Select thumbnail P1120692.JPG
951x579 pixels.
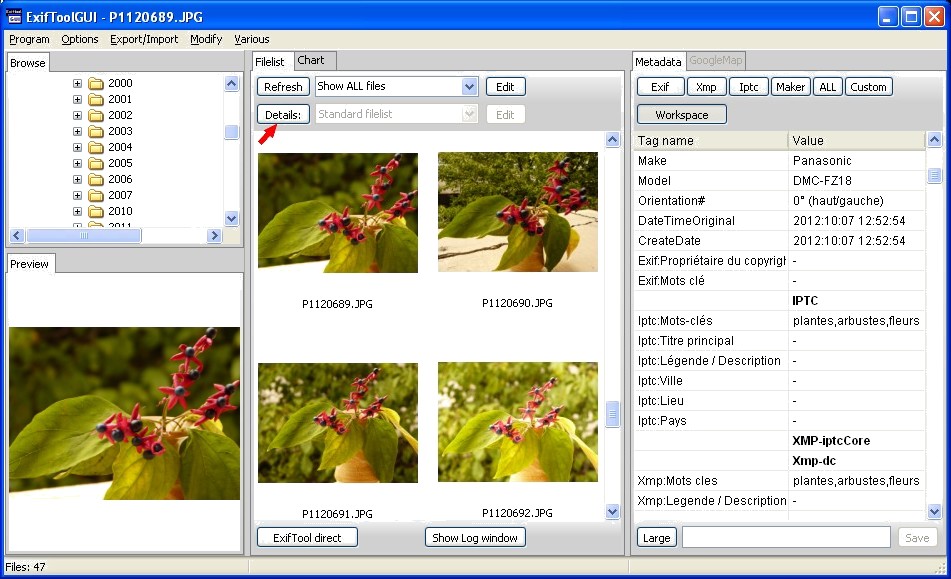pyautogui.click(x=518, y=422)
